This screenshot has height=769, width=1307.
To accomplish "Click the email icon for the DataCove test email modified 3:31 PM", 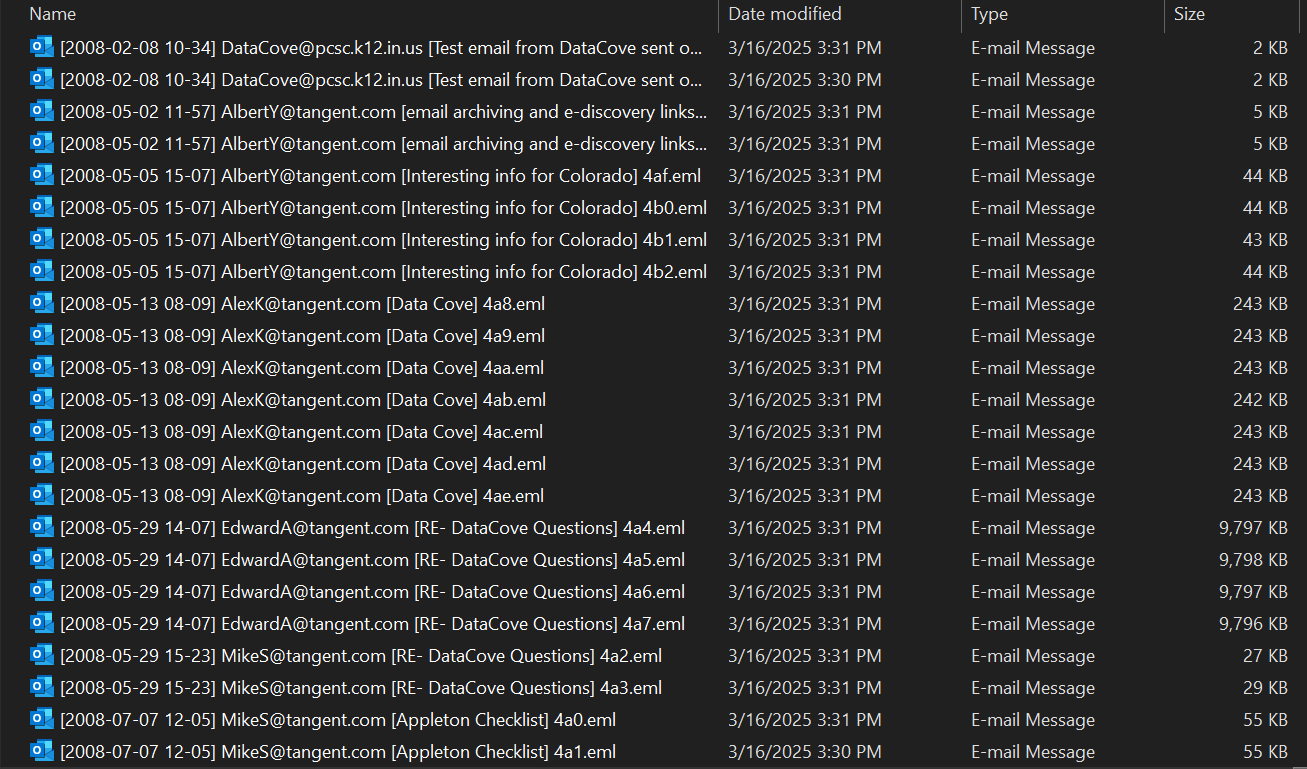I will (x=42, y=47).
